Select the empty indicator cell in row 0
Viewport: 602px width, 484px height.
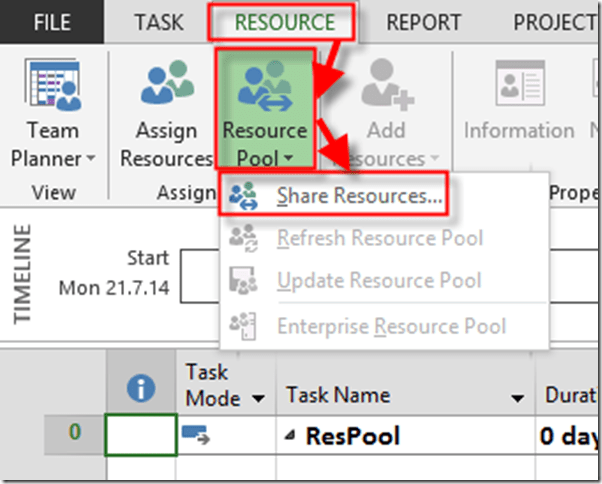[141, 437]
